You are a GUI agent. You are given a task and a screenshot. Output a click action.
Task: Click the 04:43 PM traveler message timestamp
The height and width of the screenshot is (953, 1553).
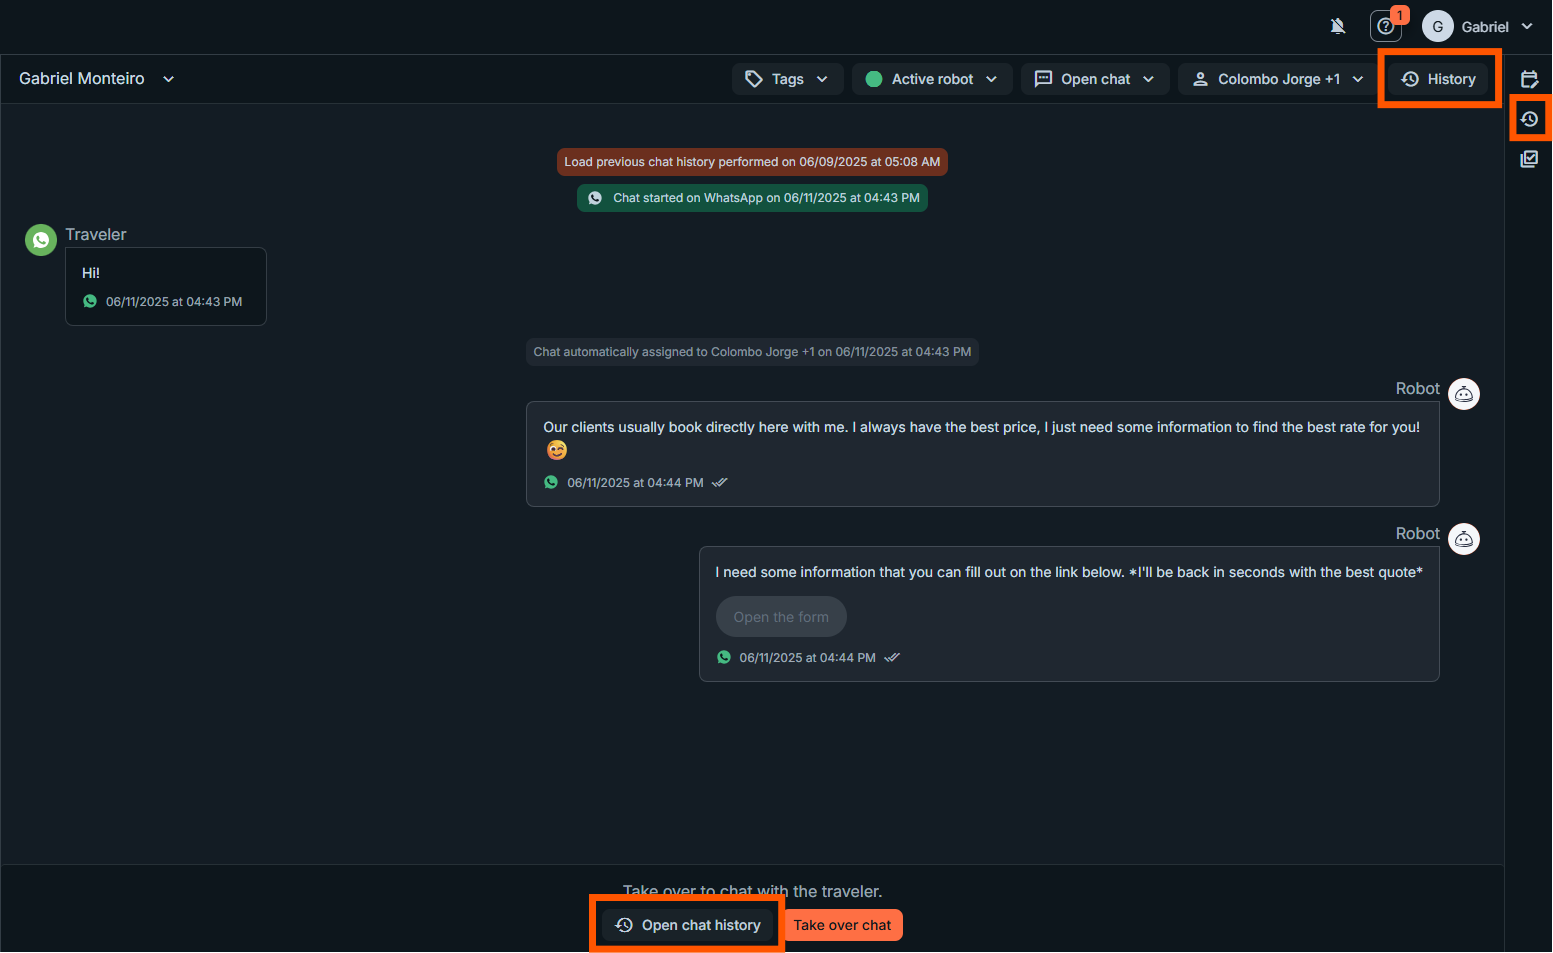click(174, 302)
